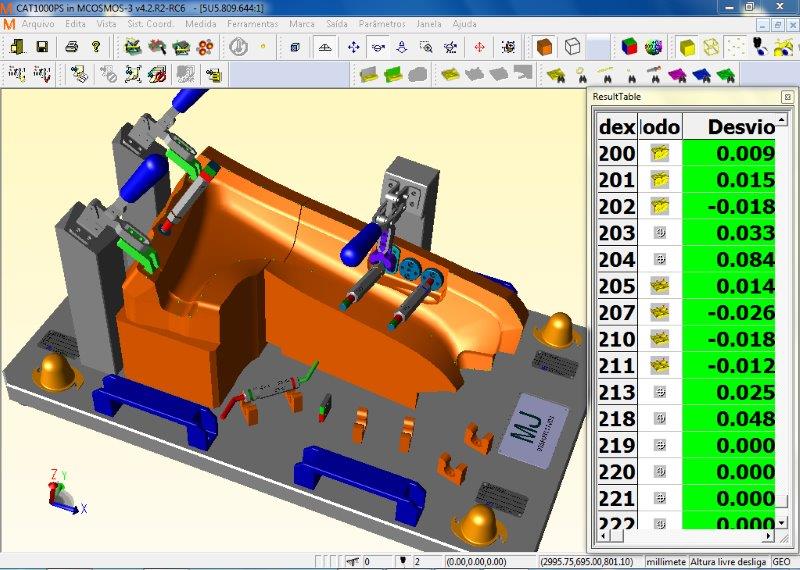This screenshot has width=800, height=570.
Task: Click the rainbow color sphere icon
Action: point(653,47)
